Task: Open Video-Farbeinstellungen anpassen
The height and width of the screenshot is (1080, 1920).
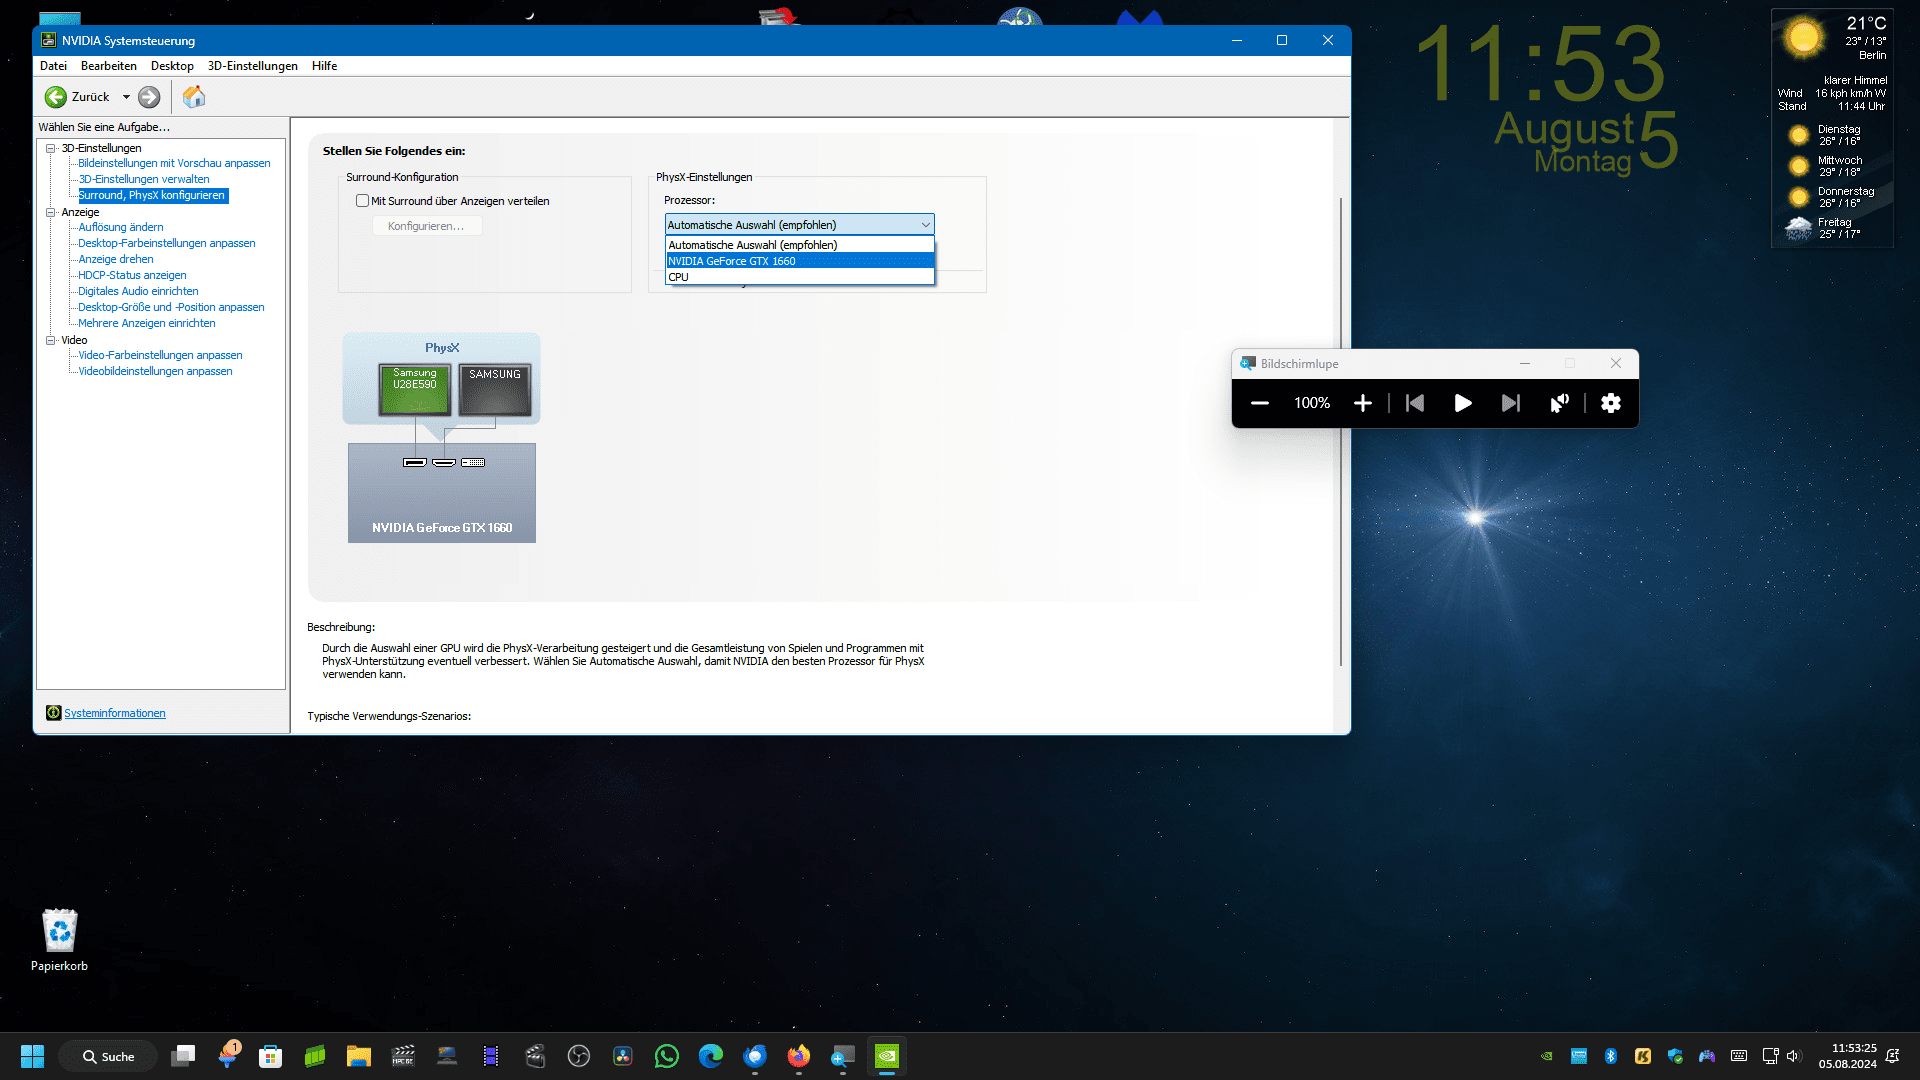Action: click(x=160, y=355)
